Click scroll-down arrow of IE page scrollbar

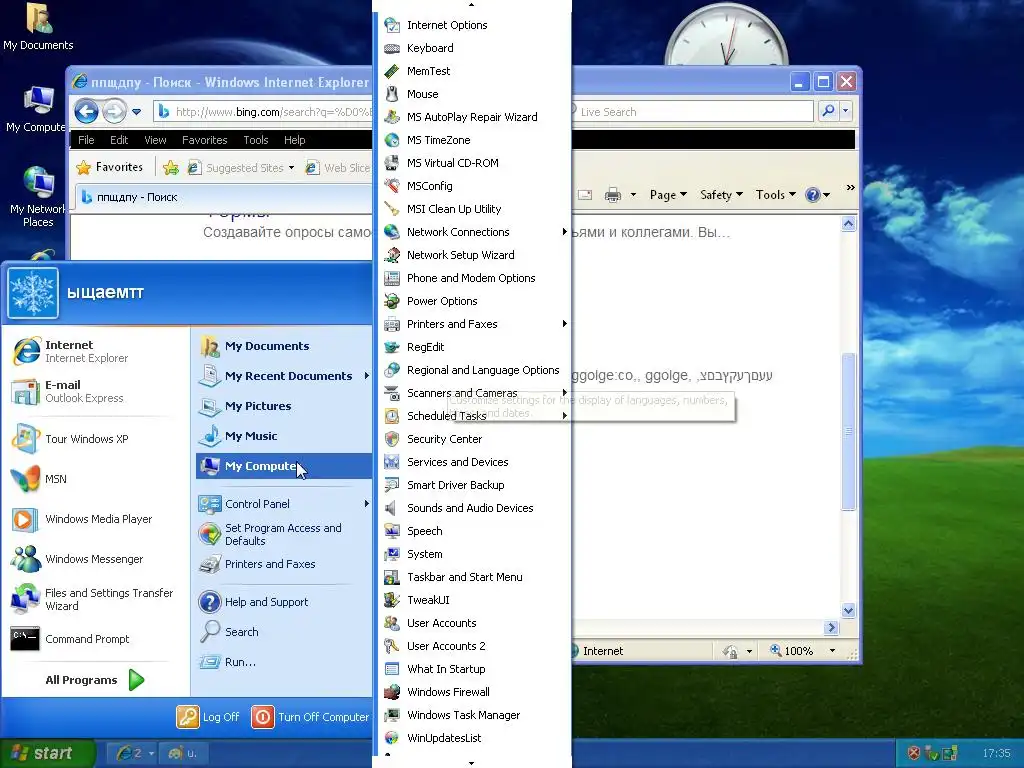[x=848, y=611]
